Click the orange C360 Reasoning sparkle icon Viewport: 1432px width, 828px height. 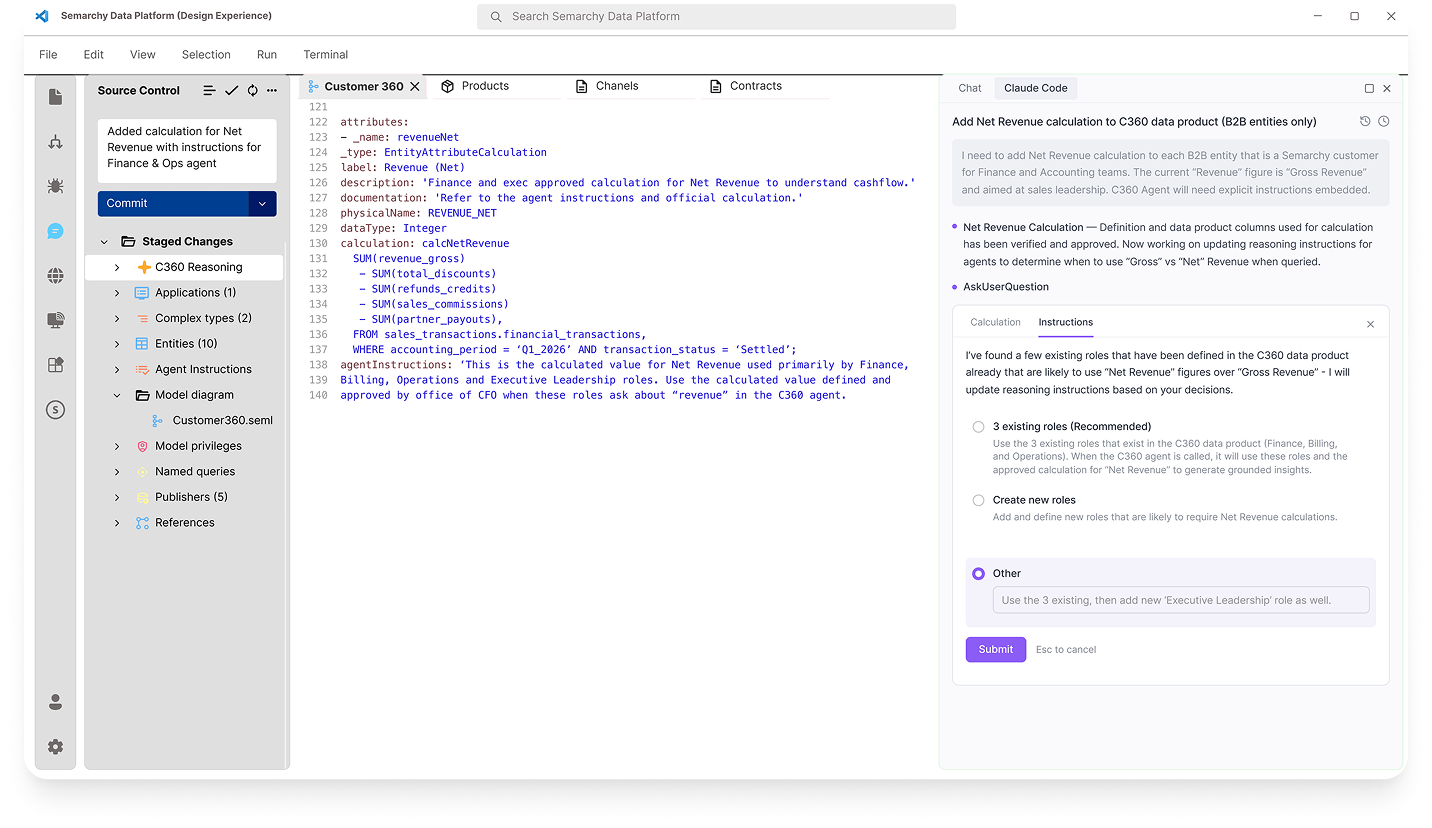click(144, 267)
